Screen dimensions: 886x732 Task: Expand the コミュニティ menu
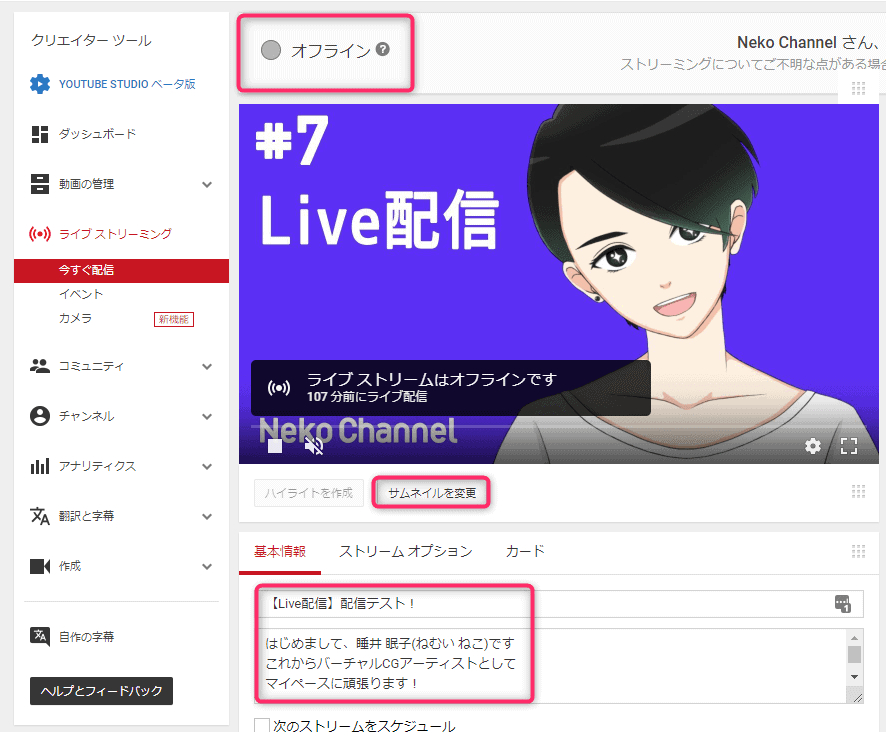tap(207, 366)
